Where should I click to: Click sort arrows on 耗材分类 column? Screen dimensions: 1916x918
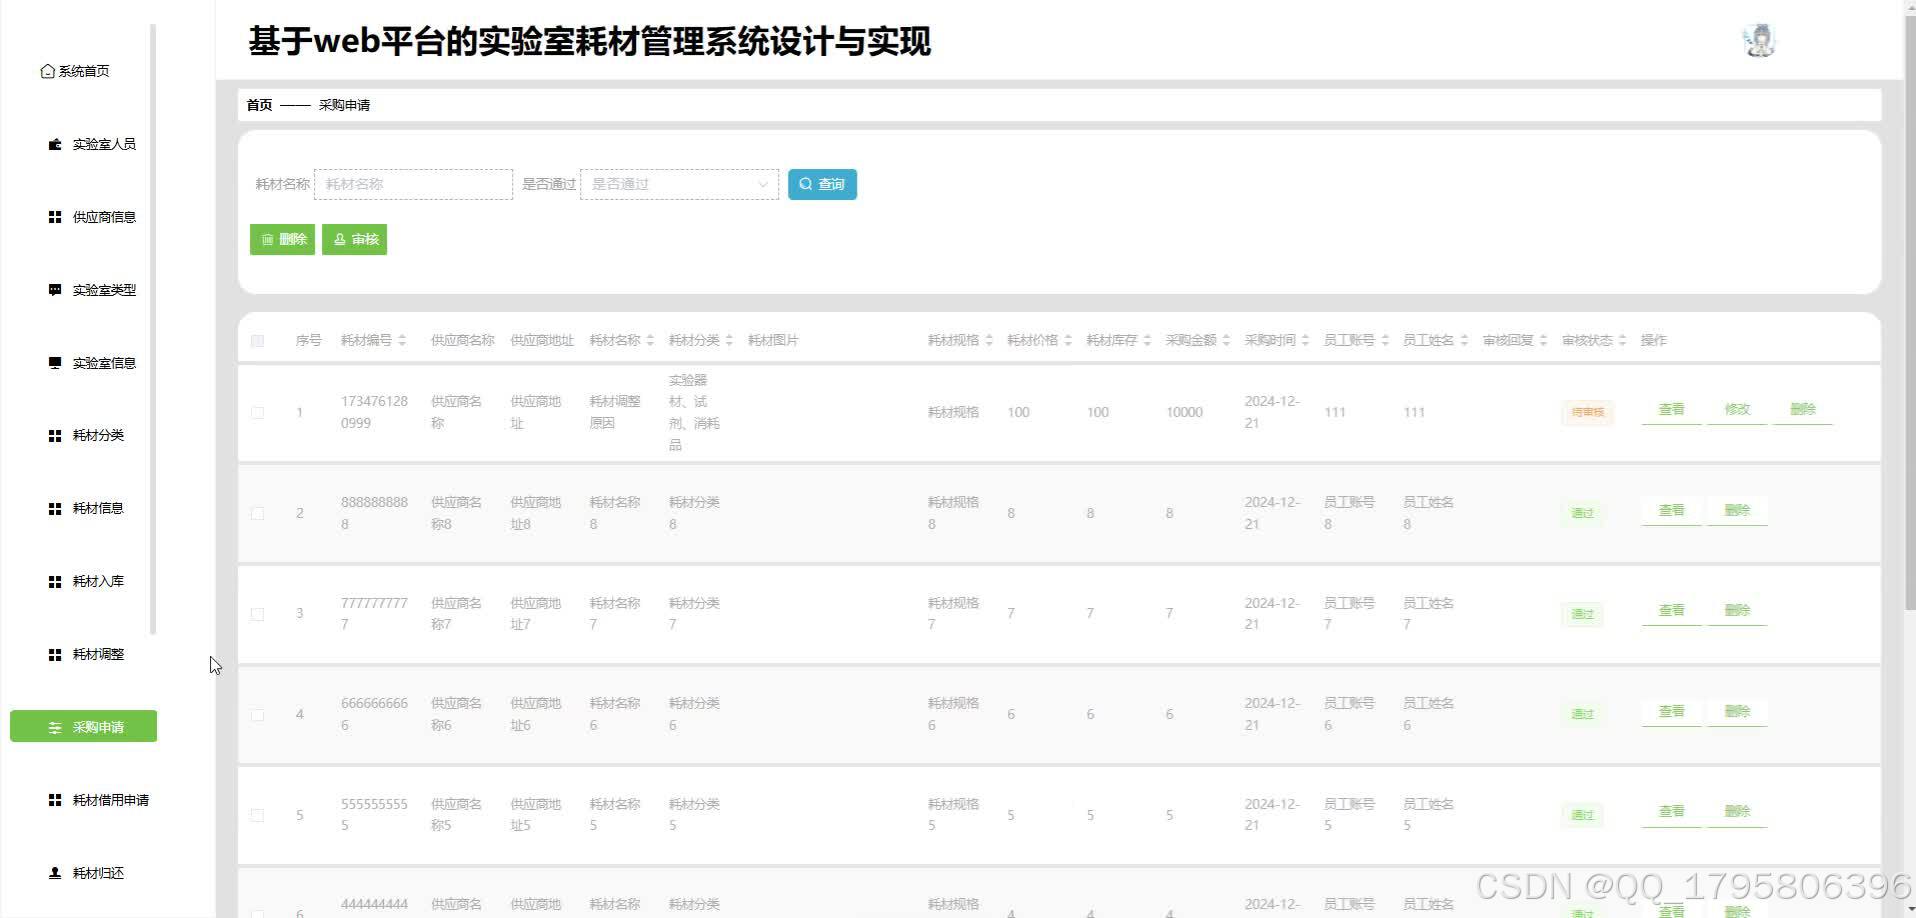click(x=729, y=341)
